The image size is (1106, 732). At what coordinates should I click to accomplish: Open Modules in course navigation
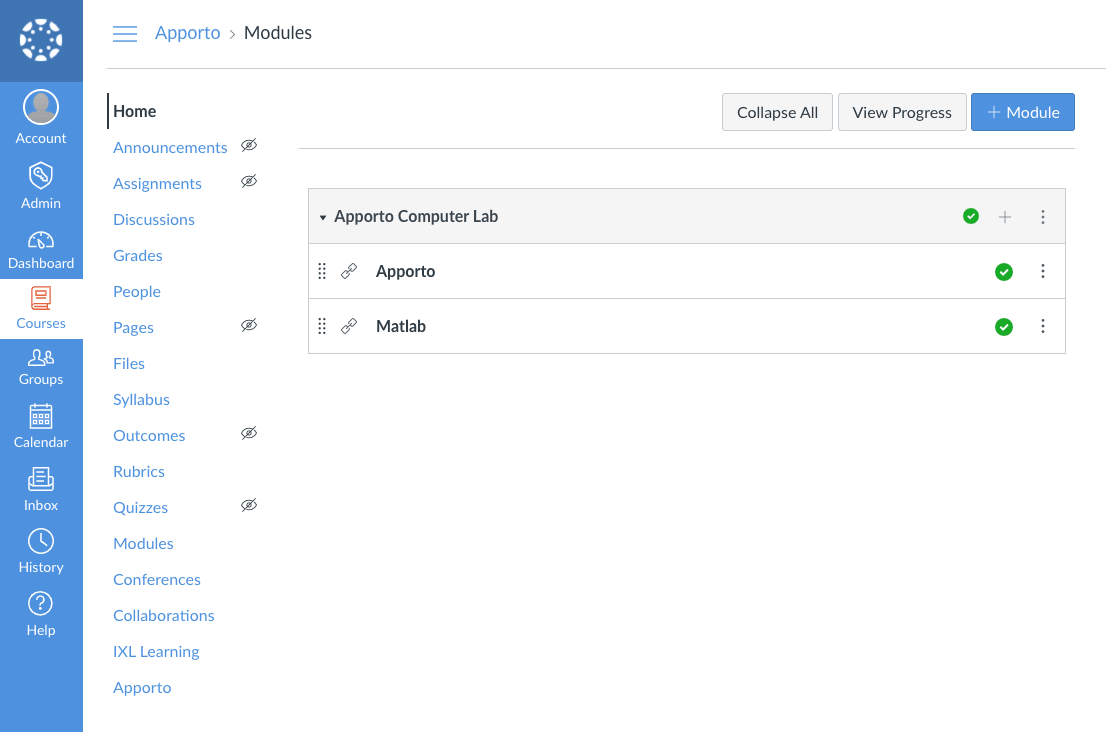pos(143,544)
